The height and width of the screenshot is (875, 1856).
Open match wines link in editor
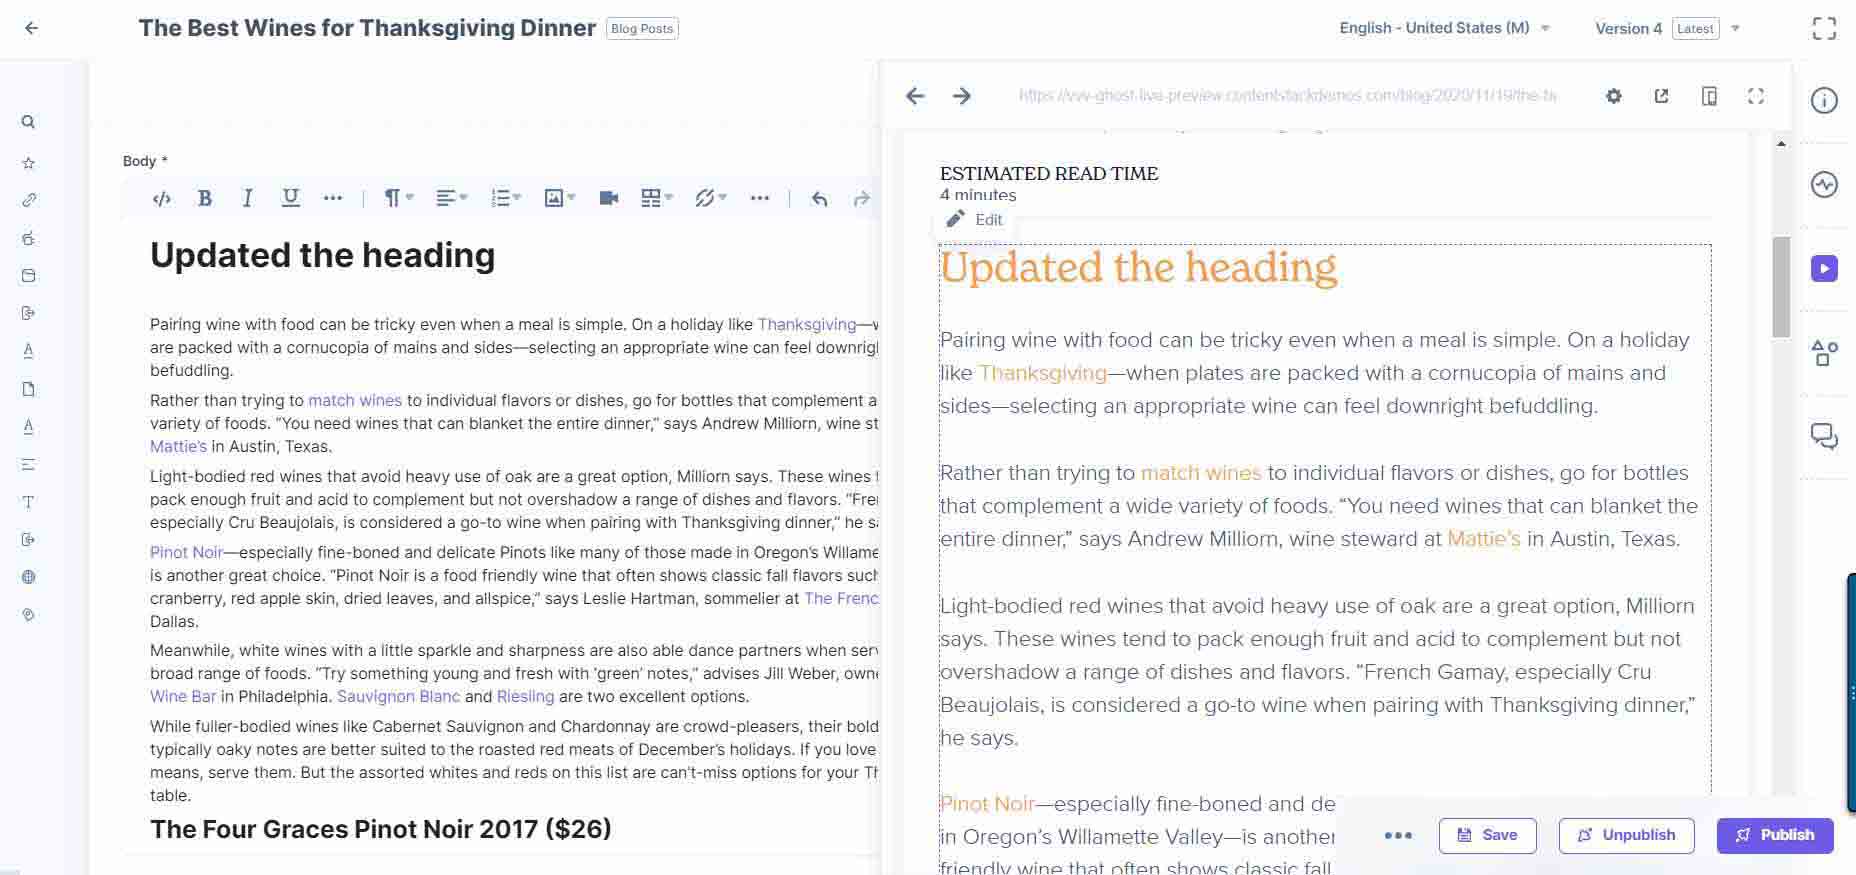click(x=355, y=400)
